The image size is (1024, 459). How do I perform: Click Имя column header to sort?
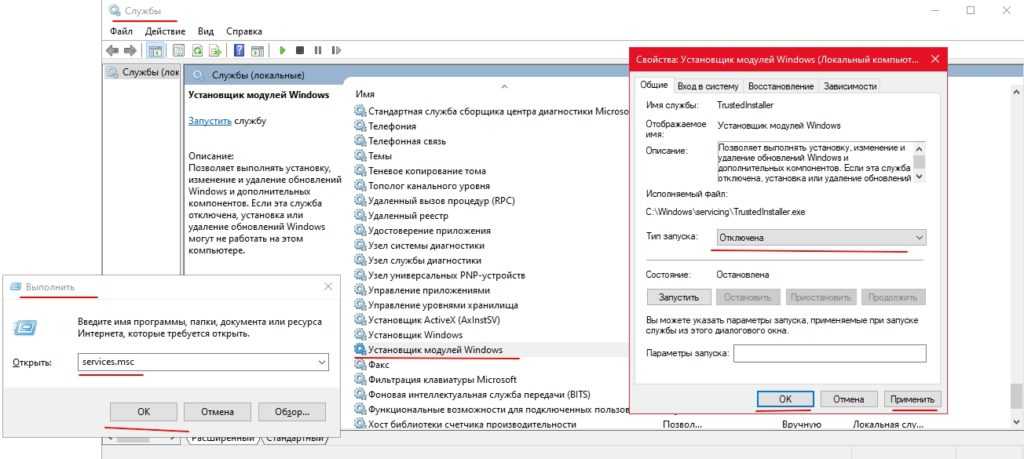coord(365,93)
